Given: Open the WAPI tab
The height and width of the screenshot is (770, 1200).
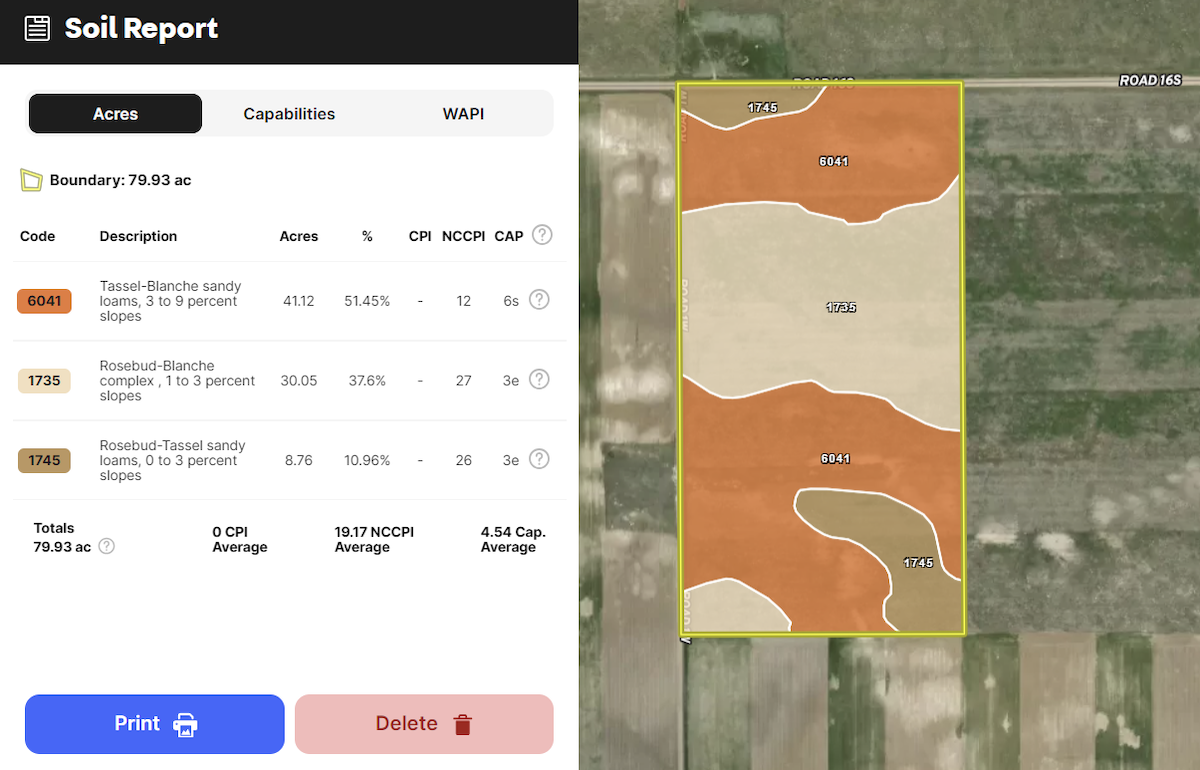Looking at the screenshot, I should [463, 114].
